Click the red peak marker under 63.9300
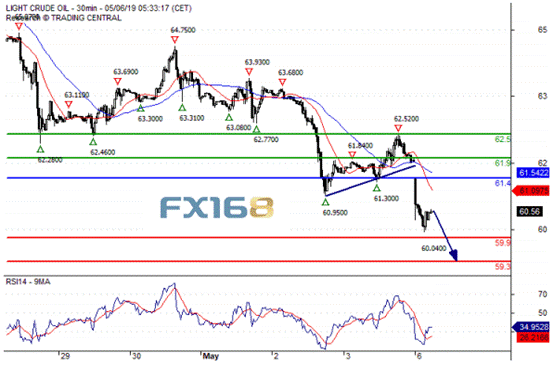Viewport: 554px width, 366px height. (x=249, y=72)
